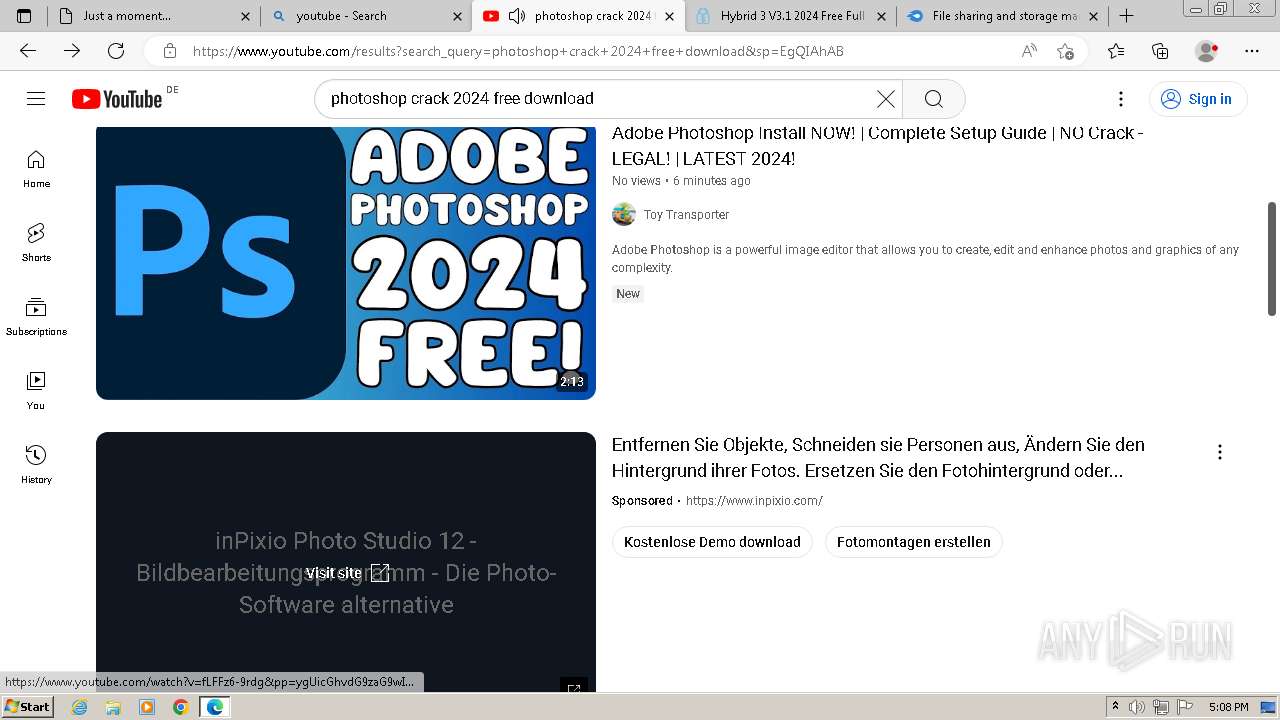Screen dimensions: 1280x720
Task: Close the youtube - Search tab
Action: (457, 16)
